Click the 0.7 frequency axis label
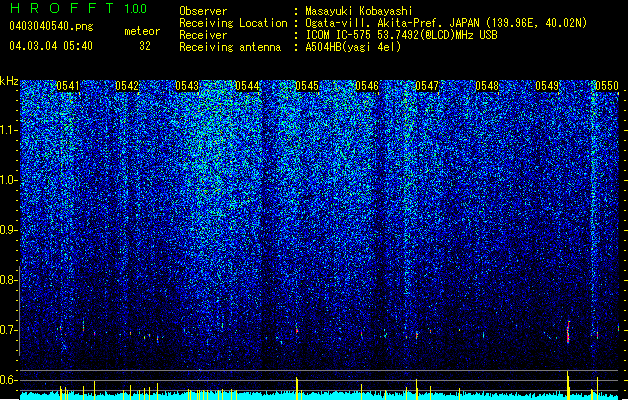The width and height of the screenshot is (629, 400). tap(8, 330)
